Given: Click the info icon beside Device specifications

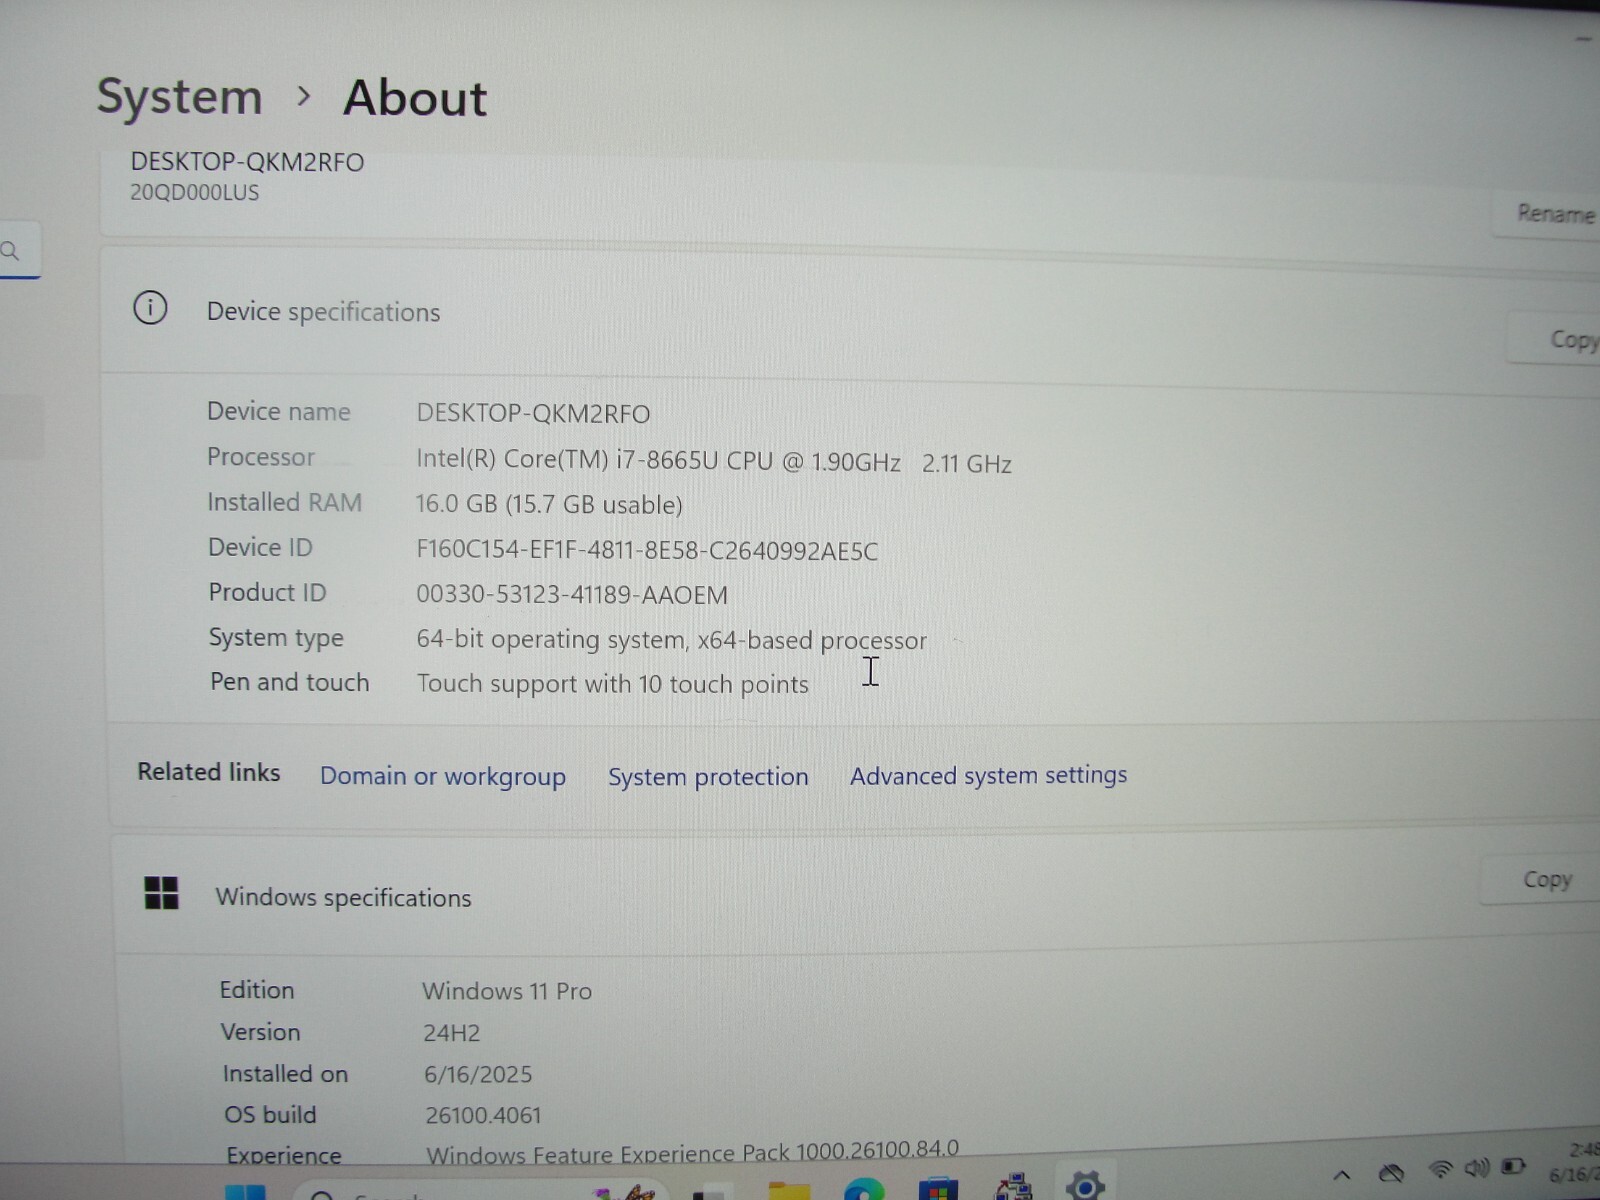Looking at the screenshot, I should (150, 308).
